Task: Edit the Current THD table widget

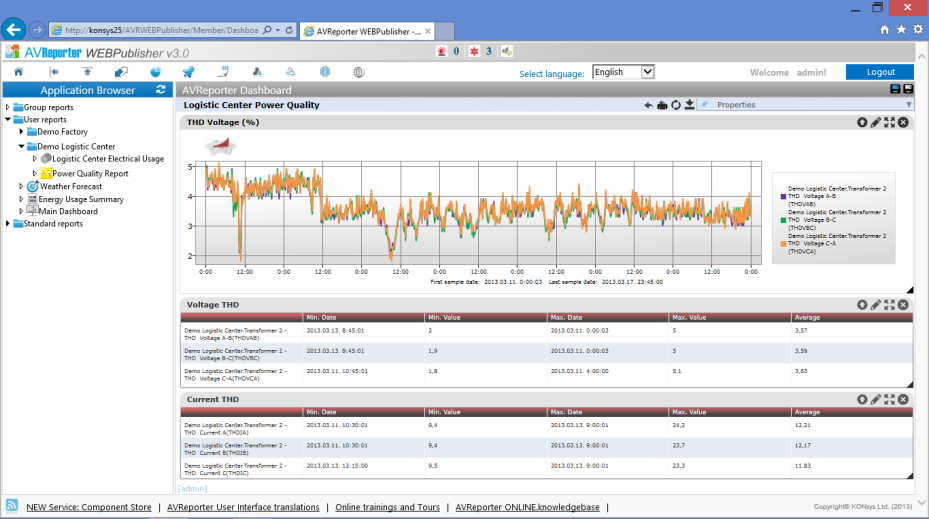Action: point(876,399)
